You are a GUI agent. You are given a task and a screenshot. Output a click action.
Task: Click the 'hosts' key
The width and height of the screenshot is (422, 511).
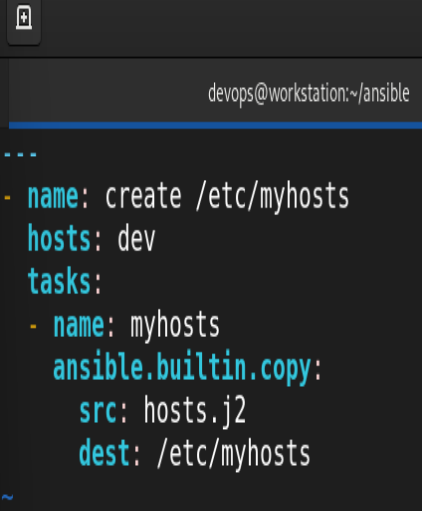59,238
